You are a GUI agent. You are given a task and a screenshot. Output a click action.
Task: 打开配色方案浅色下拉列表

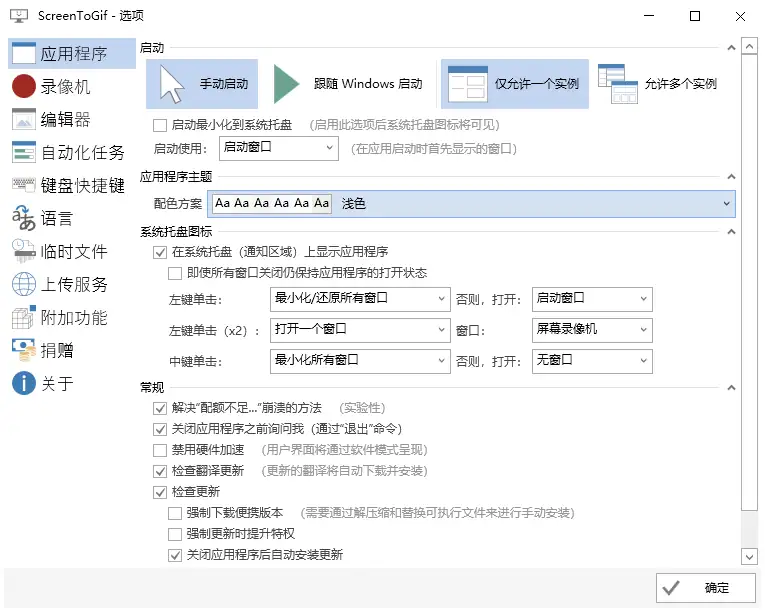(x=471, y=204)
